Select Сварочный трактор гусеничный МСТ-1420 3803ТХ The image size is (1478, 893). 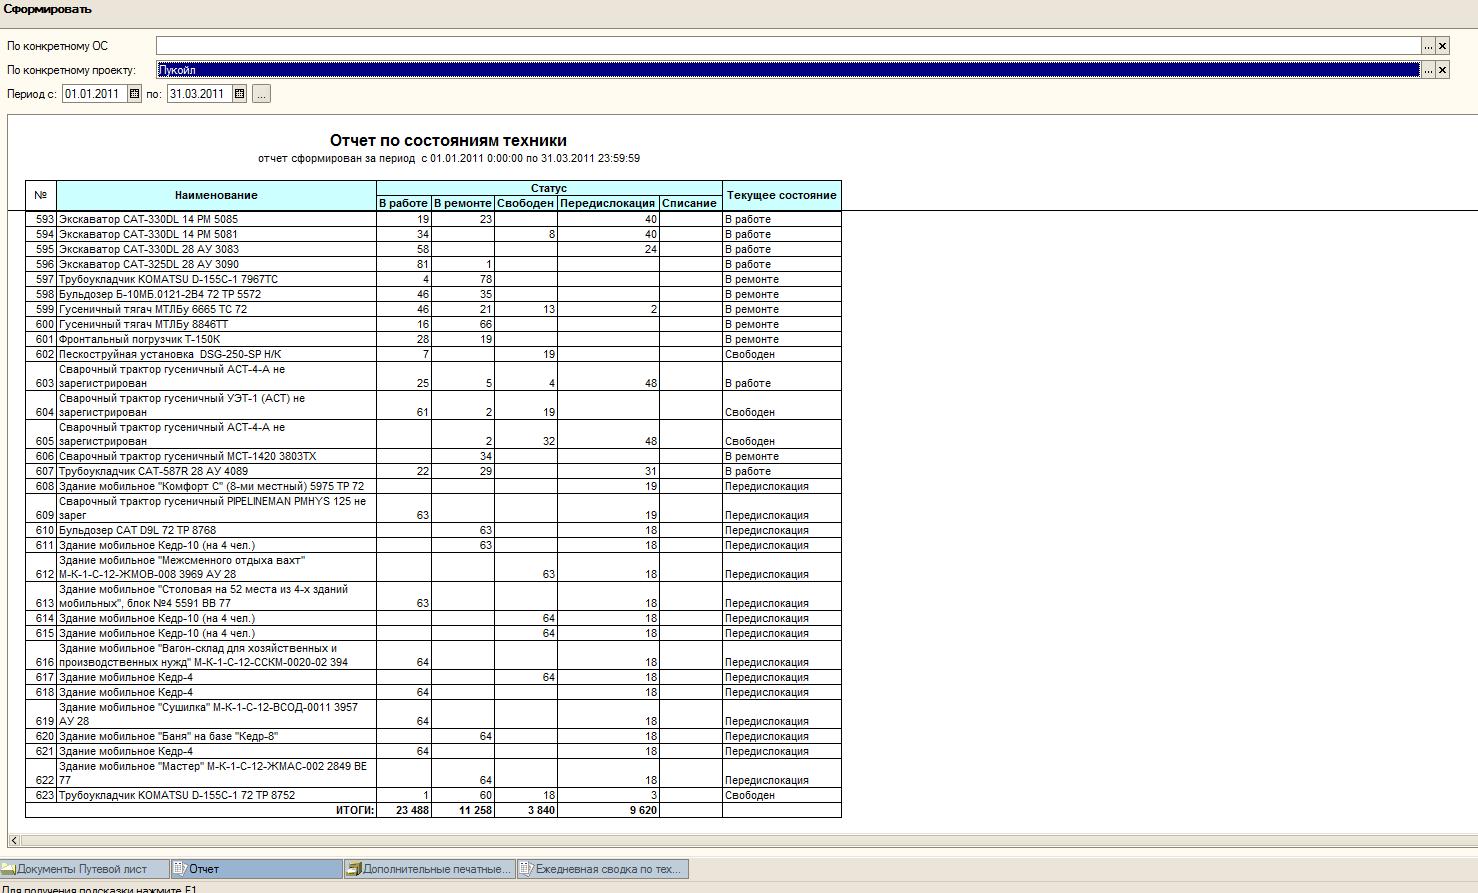[433, 456]
